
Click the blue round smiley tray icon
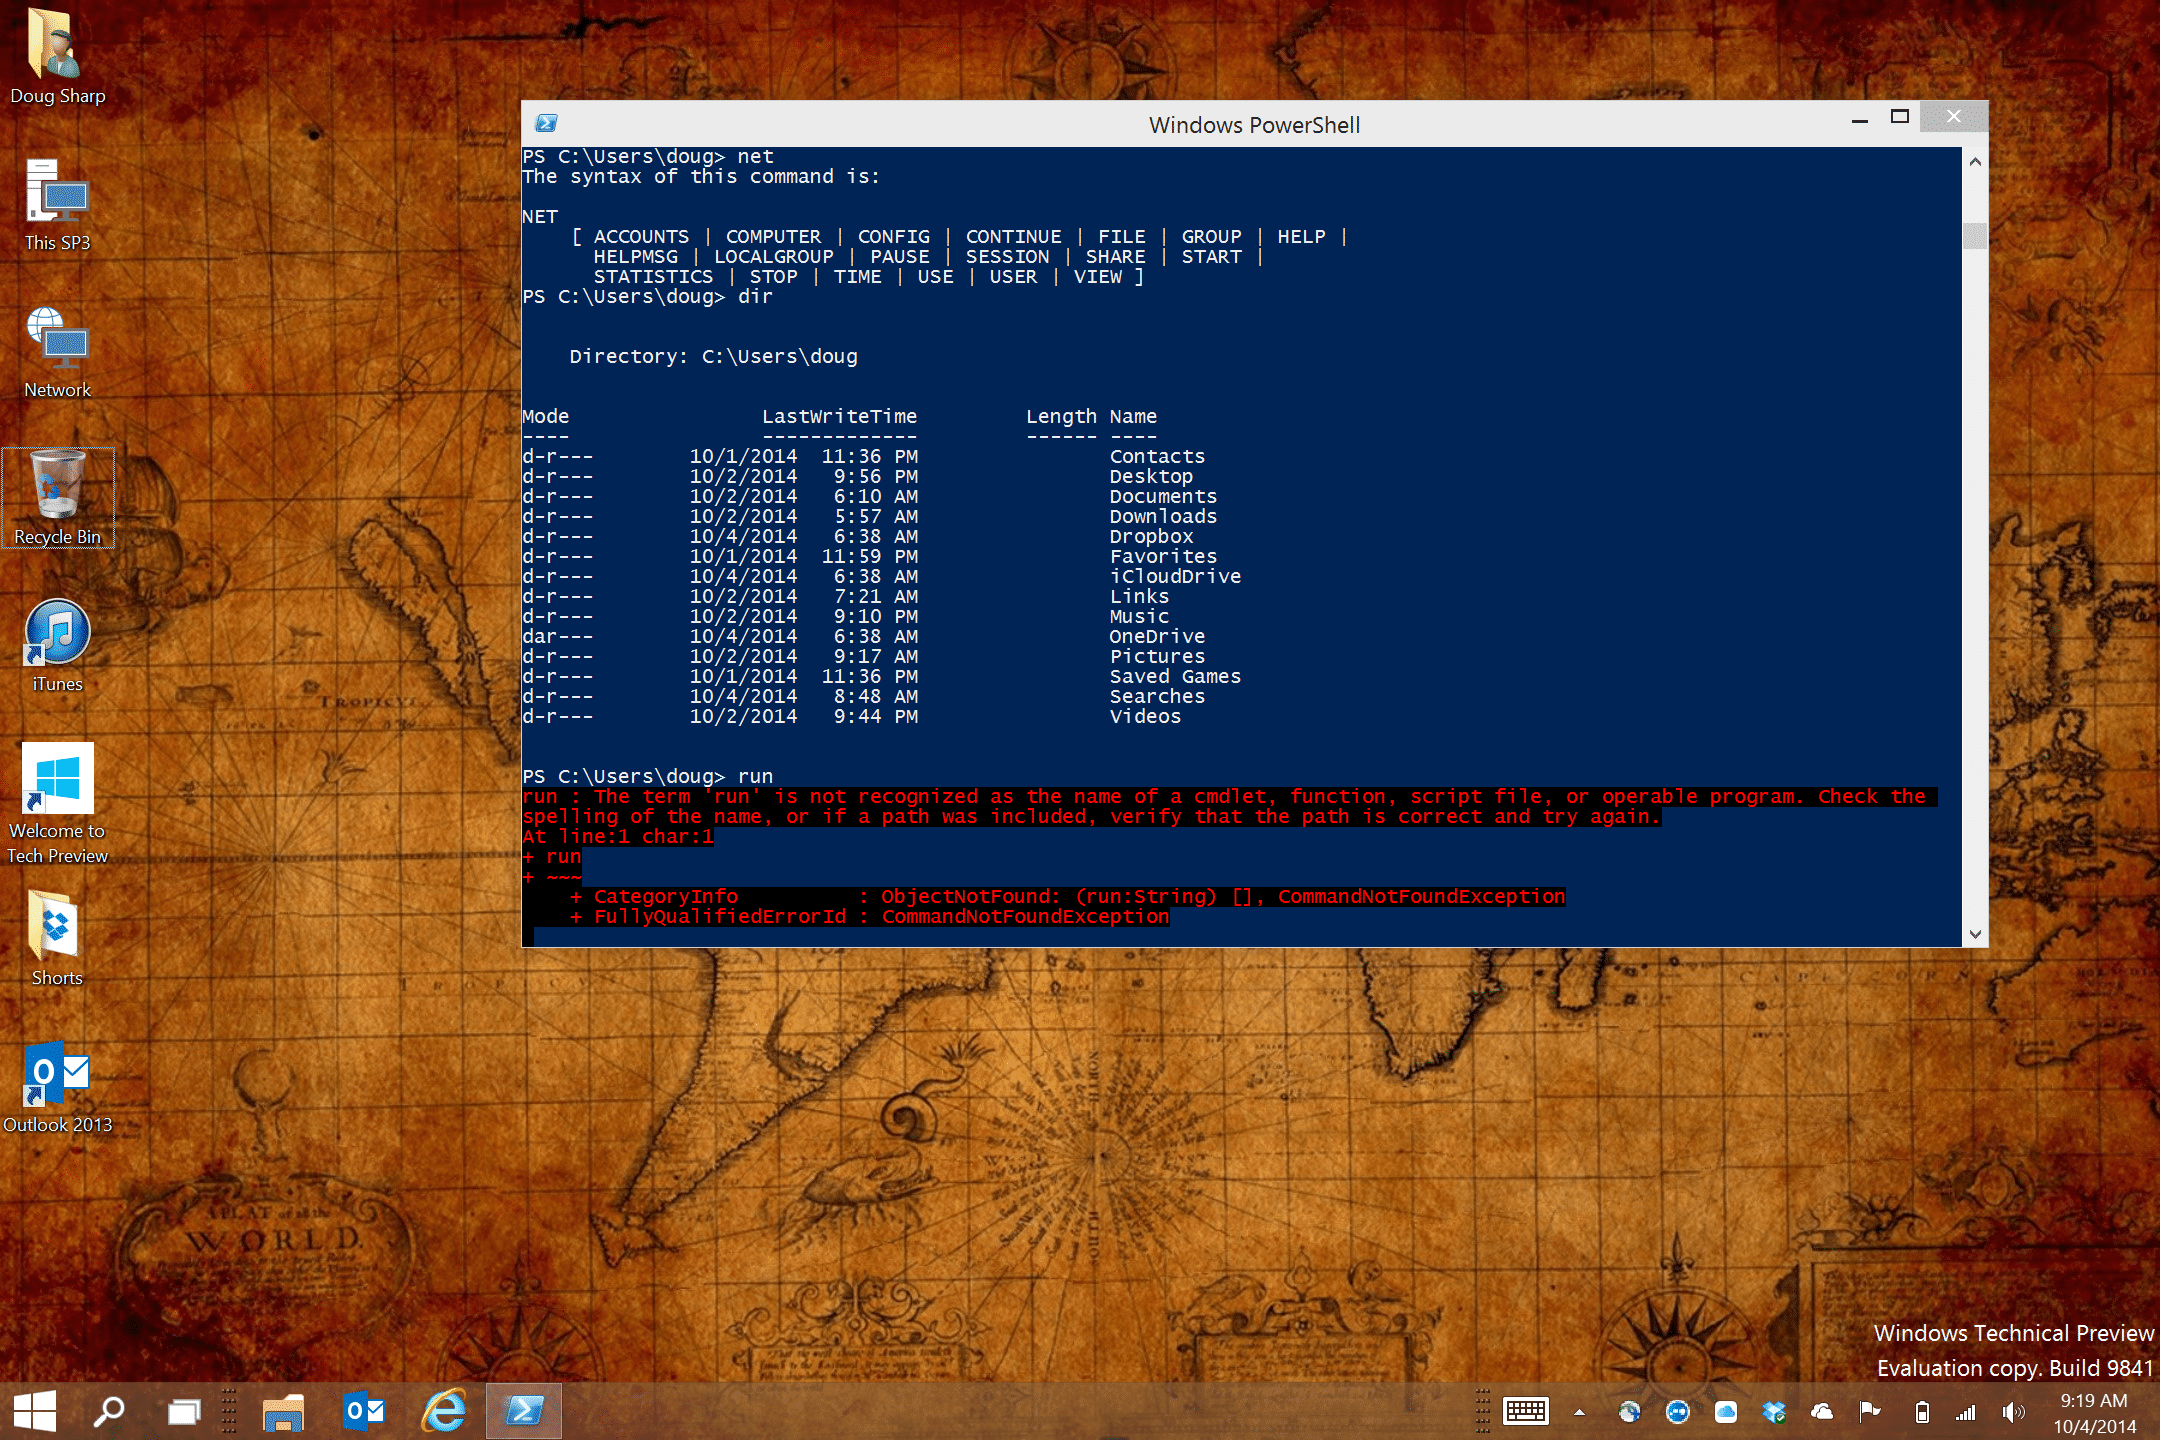click(x=1677, y=1412)
